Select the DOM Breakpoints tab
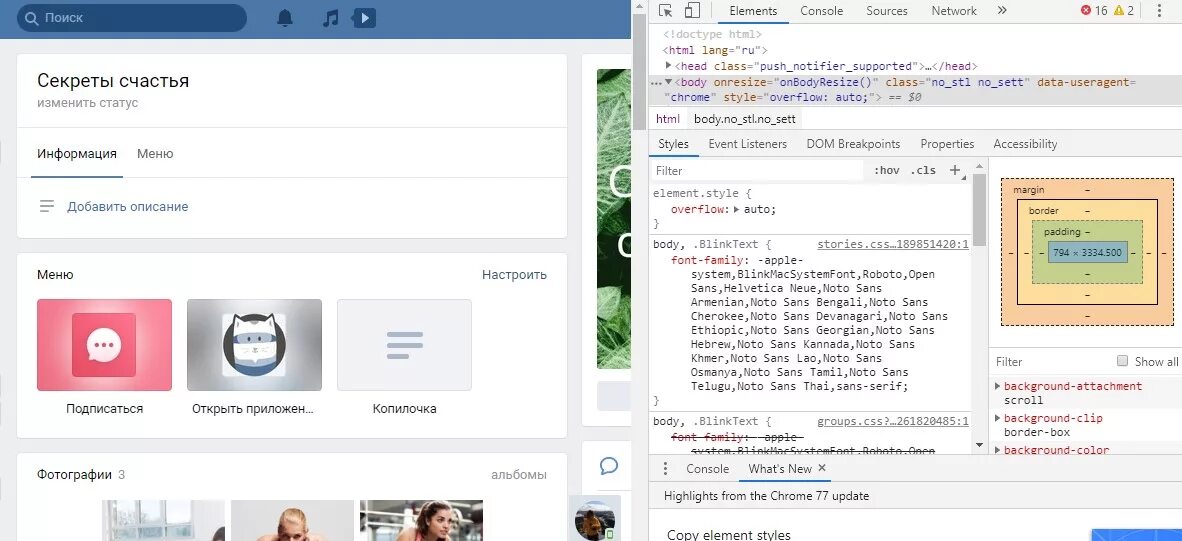This screenshot has width=1182, height=541. pyautogui.click(x=853, y=144)
